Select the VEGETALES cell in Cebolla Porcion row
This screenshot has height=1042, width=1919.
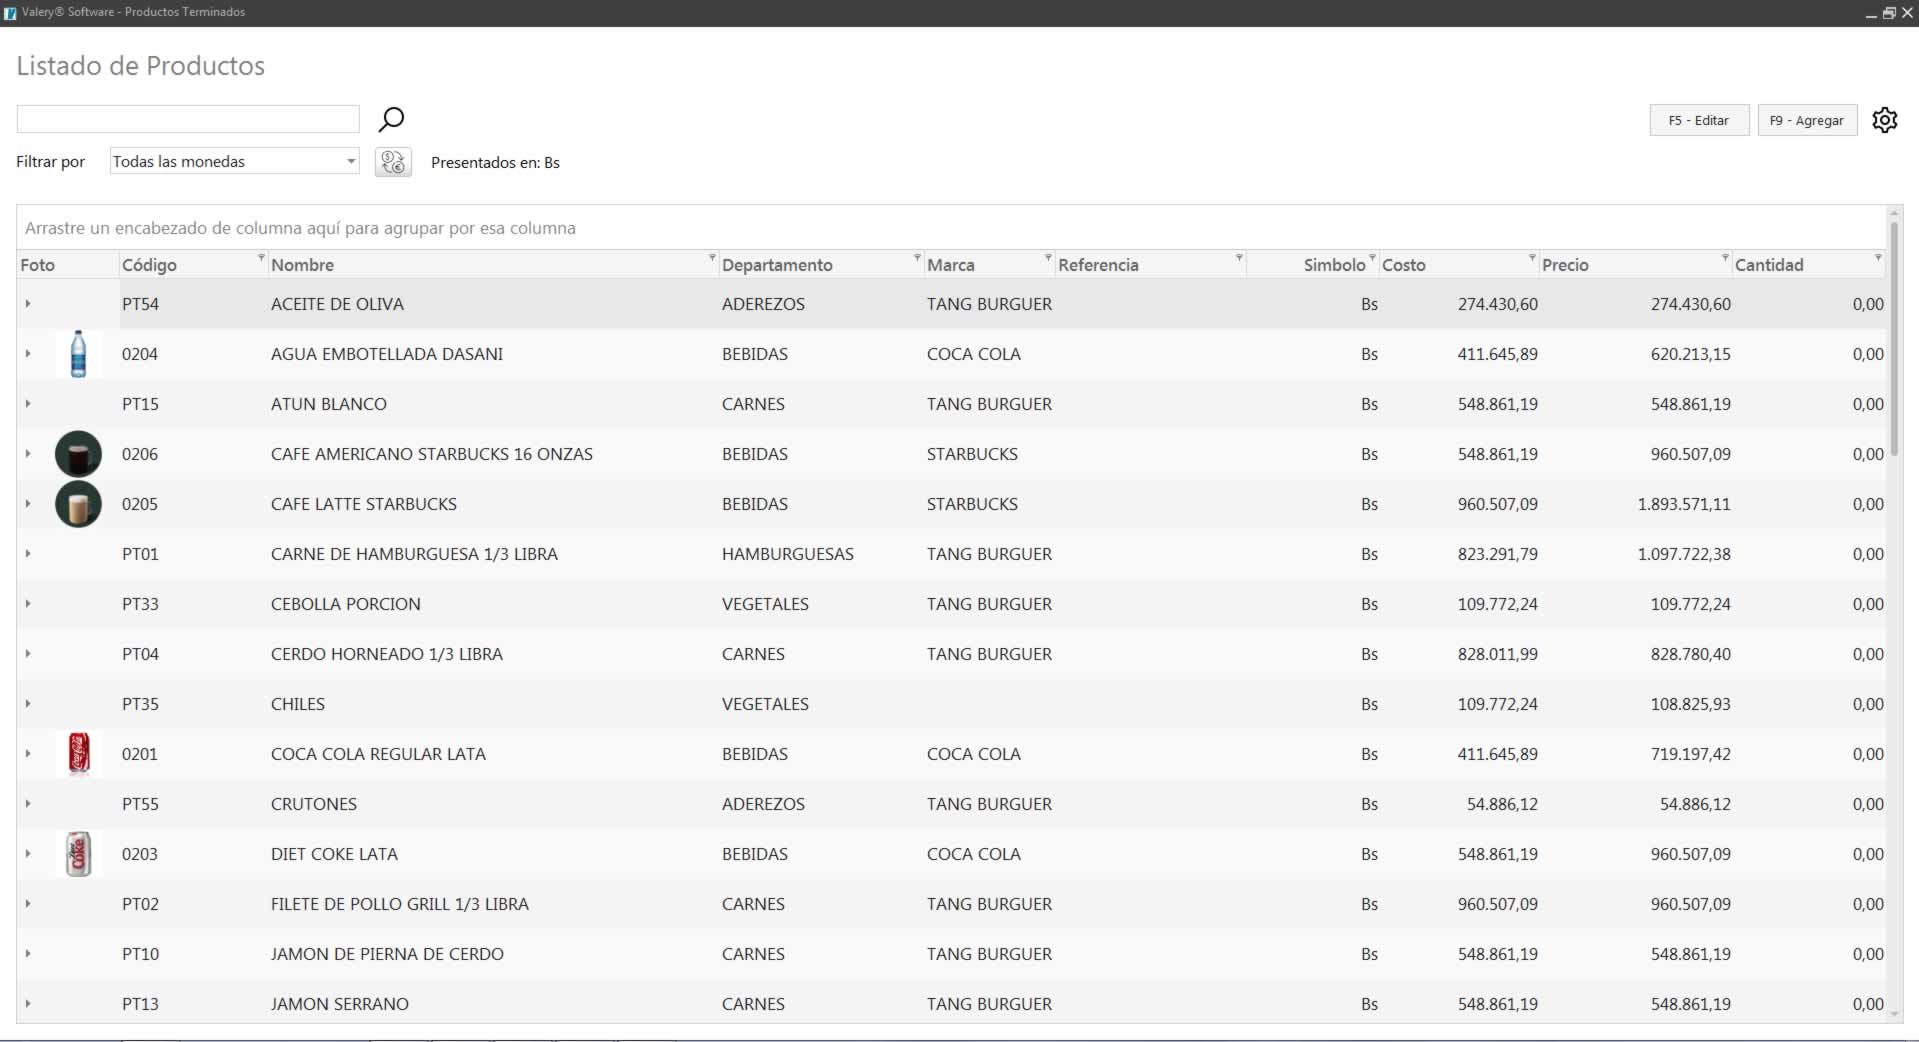coord(765,604)
